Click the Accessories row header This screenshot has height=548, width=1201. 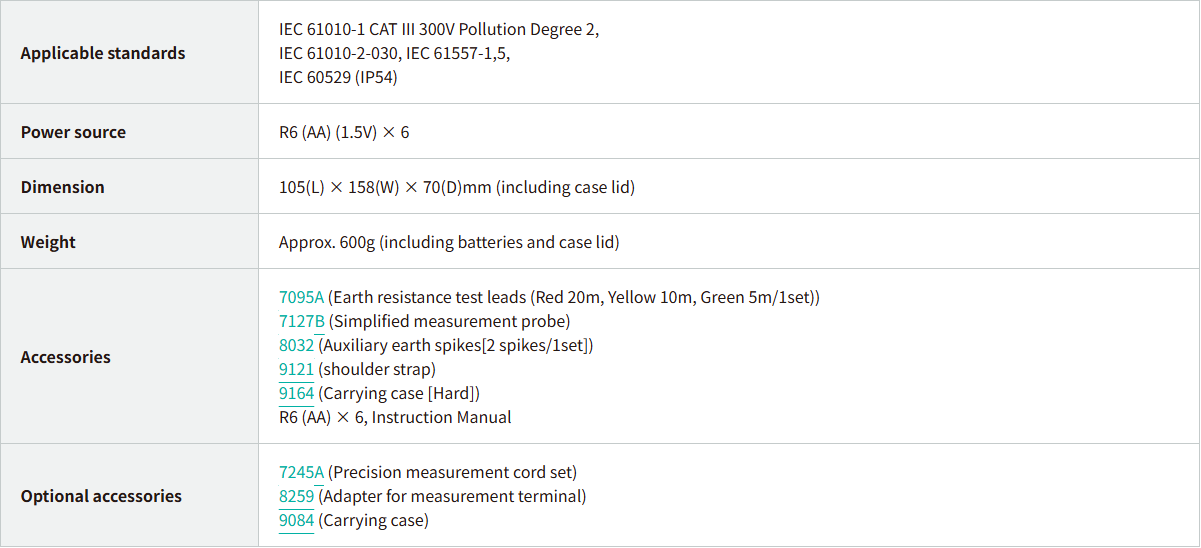pyautogui.click(x=65, y=357)
